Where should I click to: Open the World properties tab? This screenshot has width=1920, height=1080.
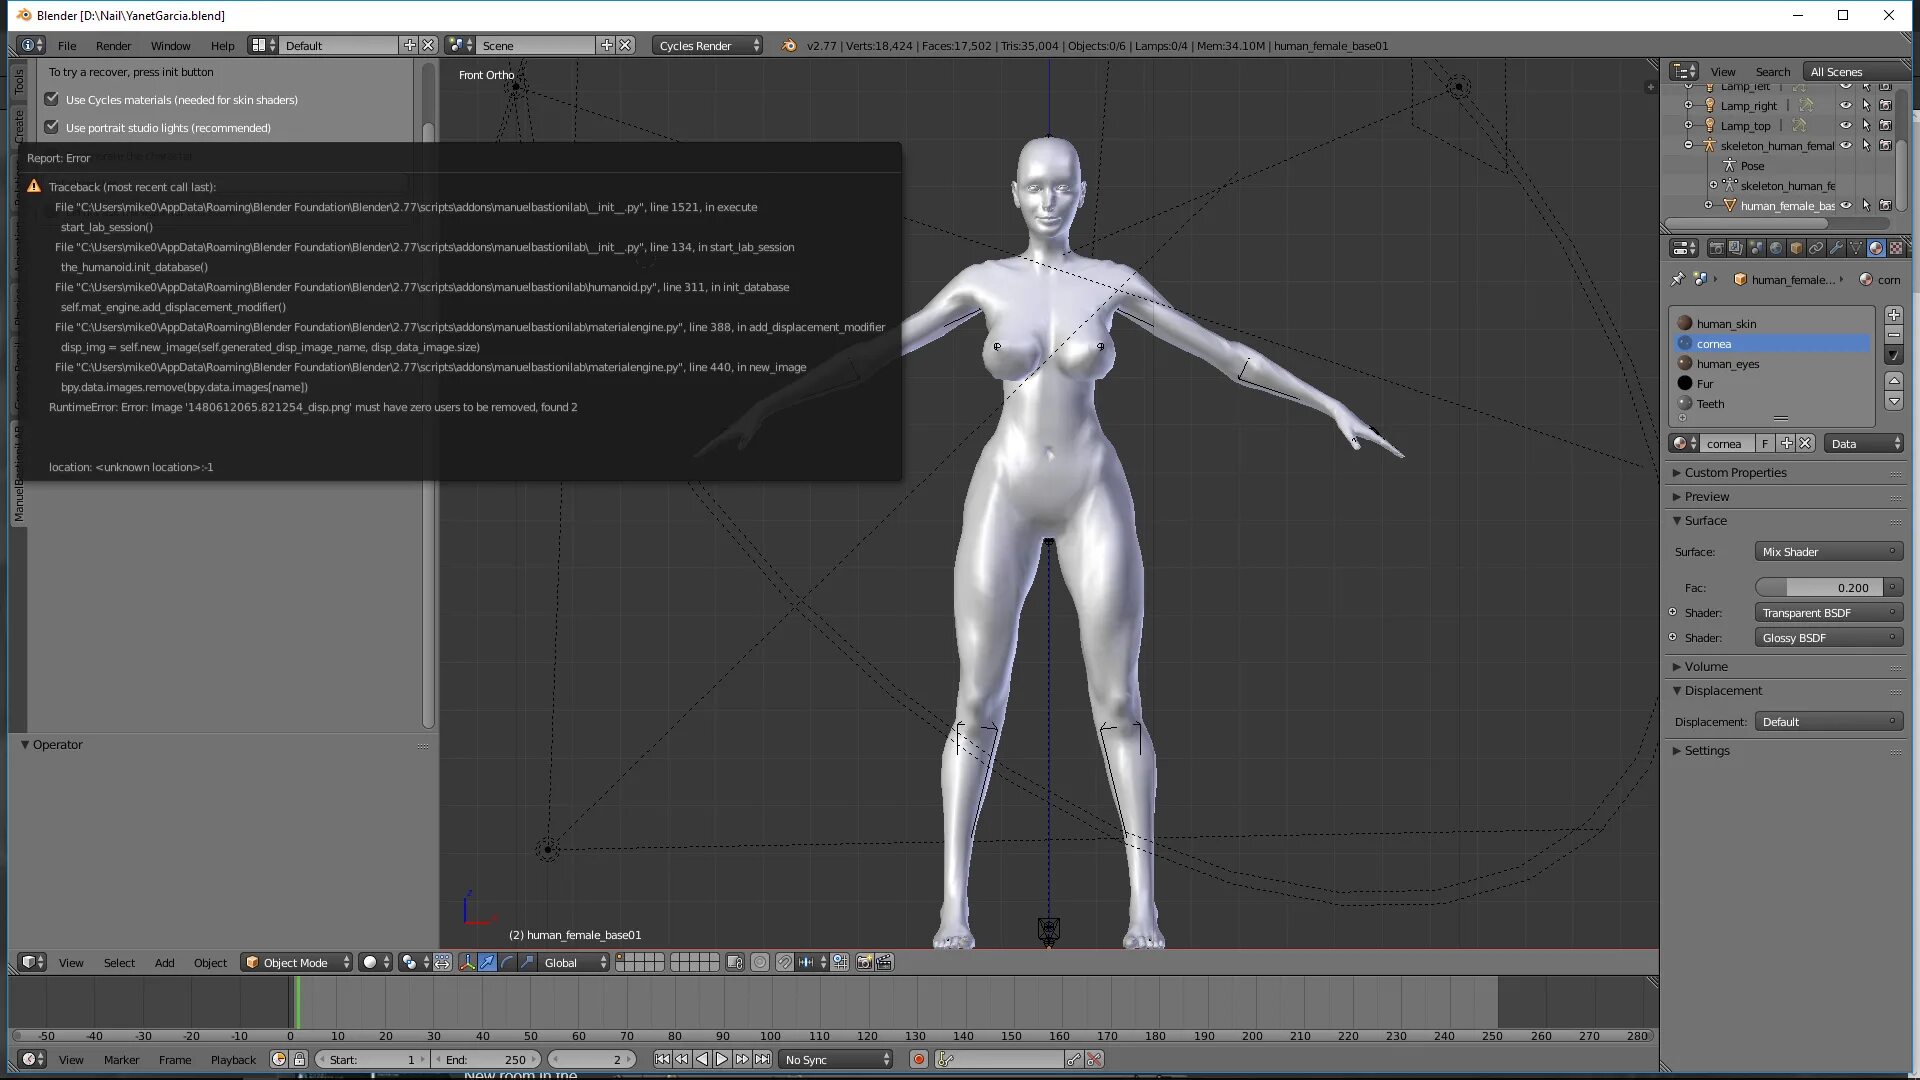click(x=1776, y=248)
